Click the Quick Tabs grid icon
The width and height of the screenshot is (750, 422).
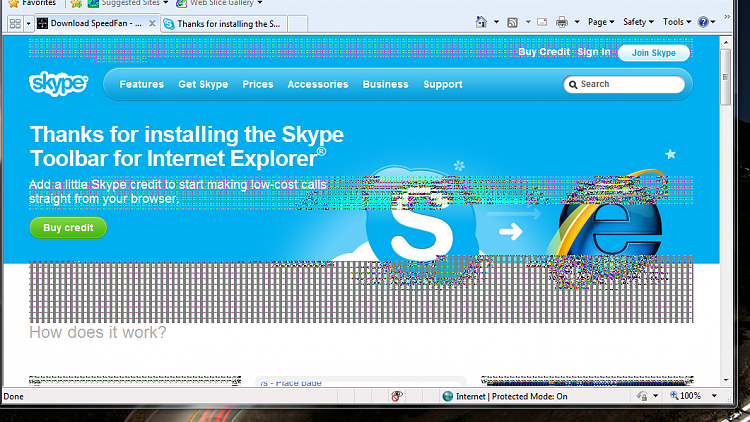click(15, 23)
